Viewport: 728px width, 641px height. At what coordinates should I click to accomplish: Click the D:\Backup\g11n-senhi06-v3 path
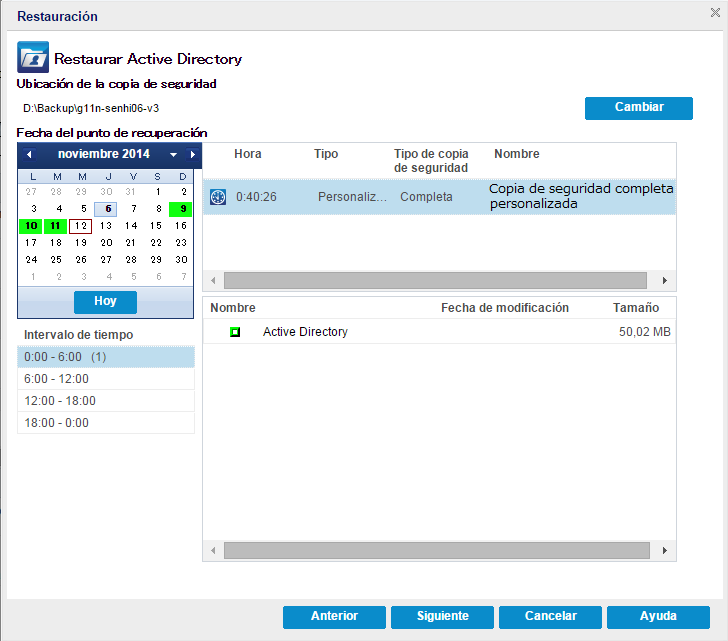pos(91,109)
